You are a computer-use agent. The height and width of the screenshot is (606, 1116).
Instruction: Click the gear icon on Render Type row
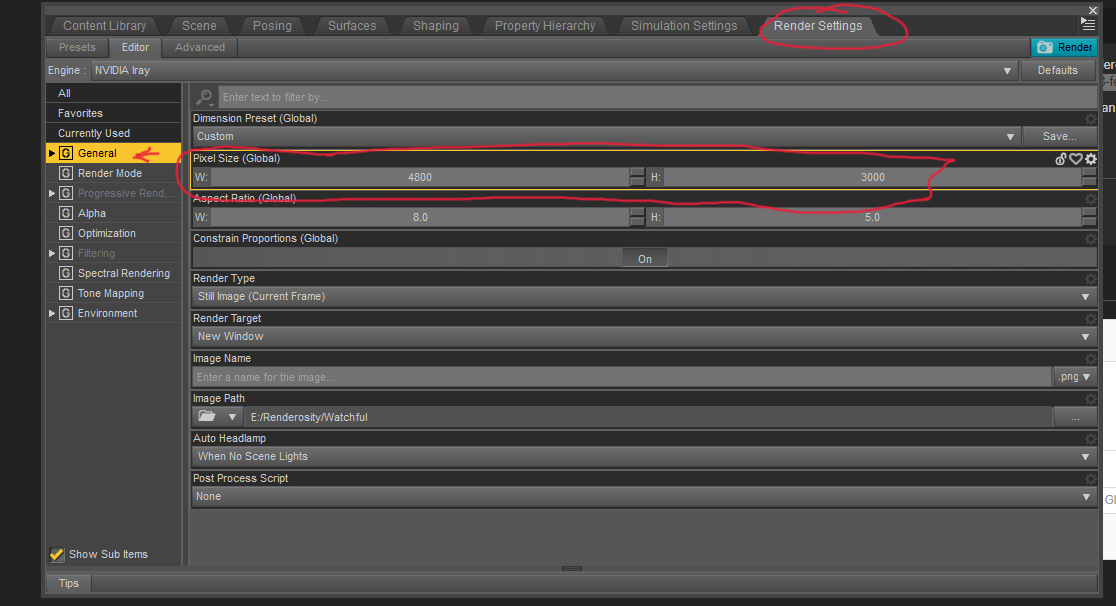click(1090, 278)
